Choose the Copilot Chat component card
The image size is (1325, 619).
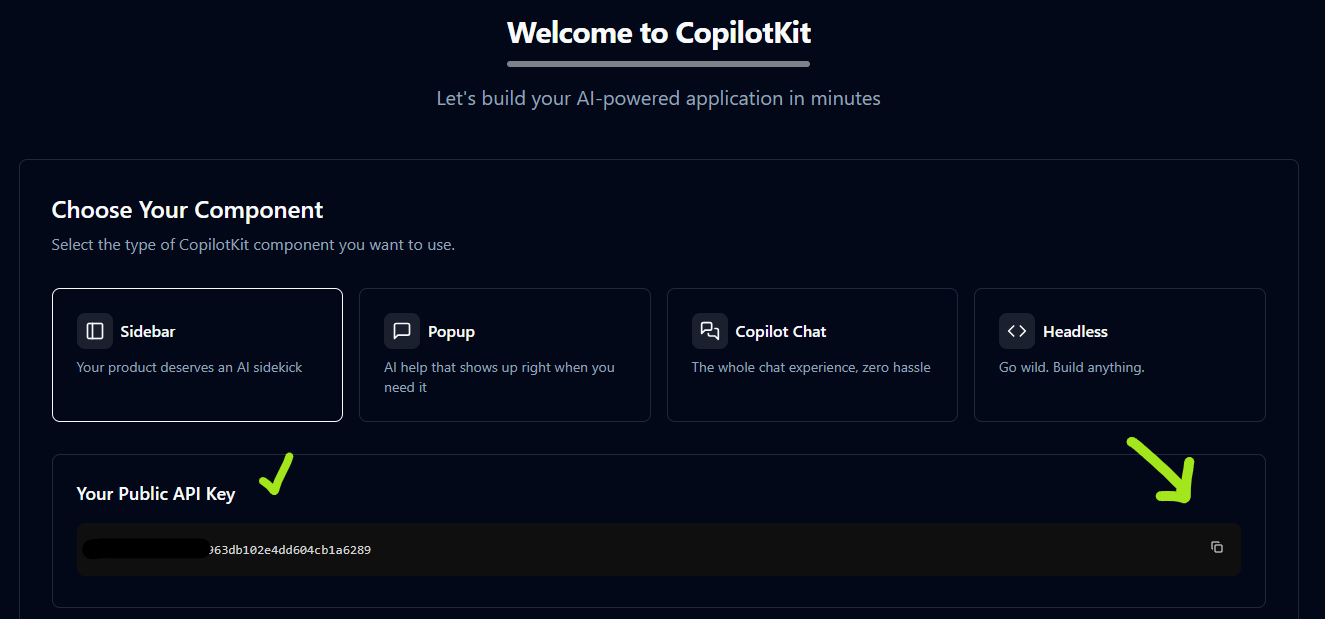click(x=812, y=355)
